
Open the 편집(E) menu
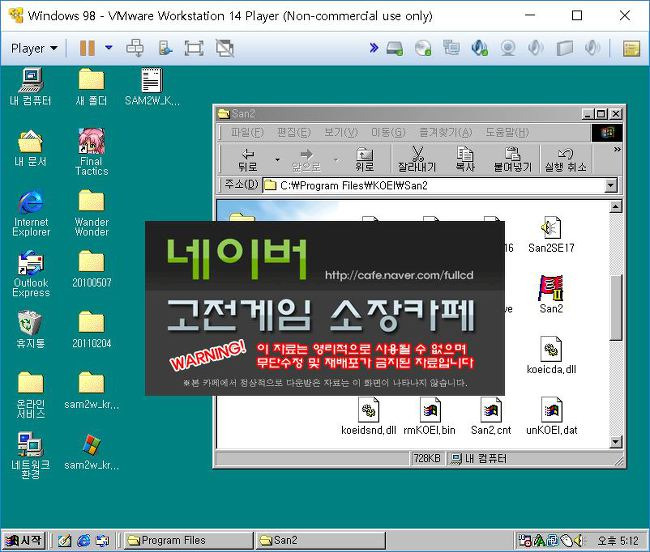coord(293,133)
